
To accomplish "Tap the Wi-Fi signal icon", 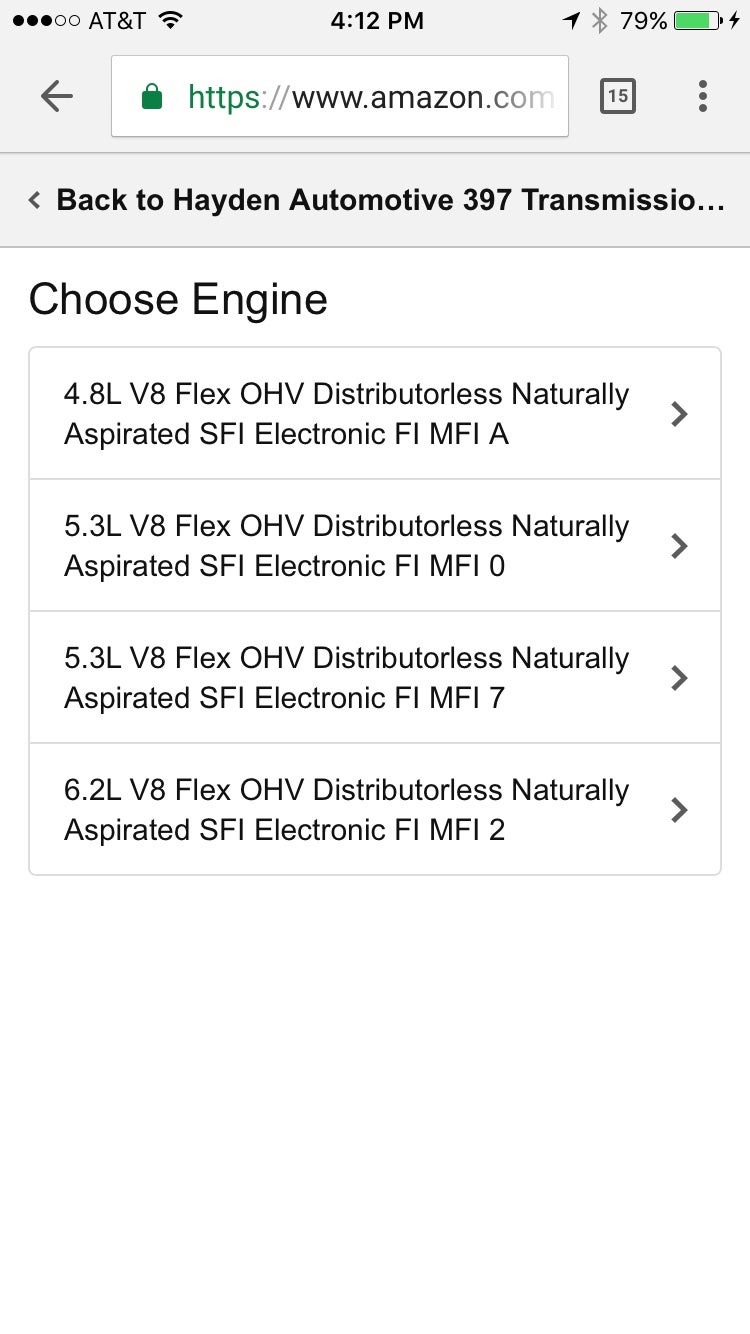I will click(170, 21).
